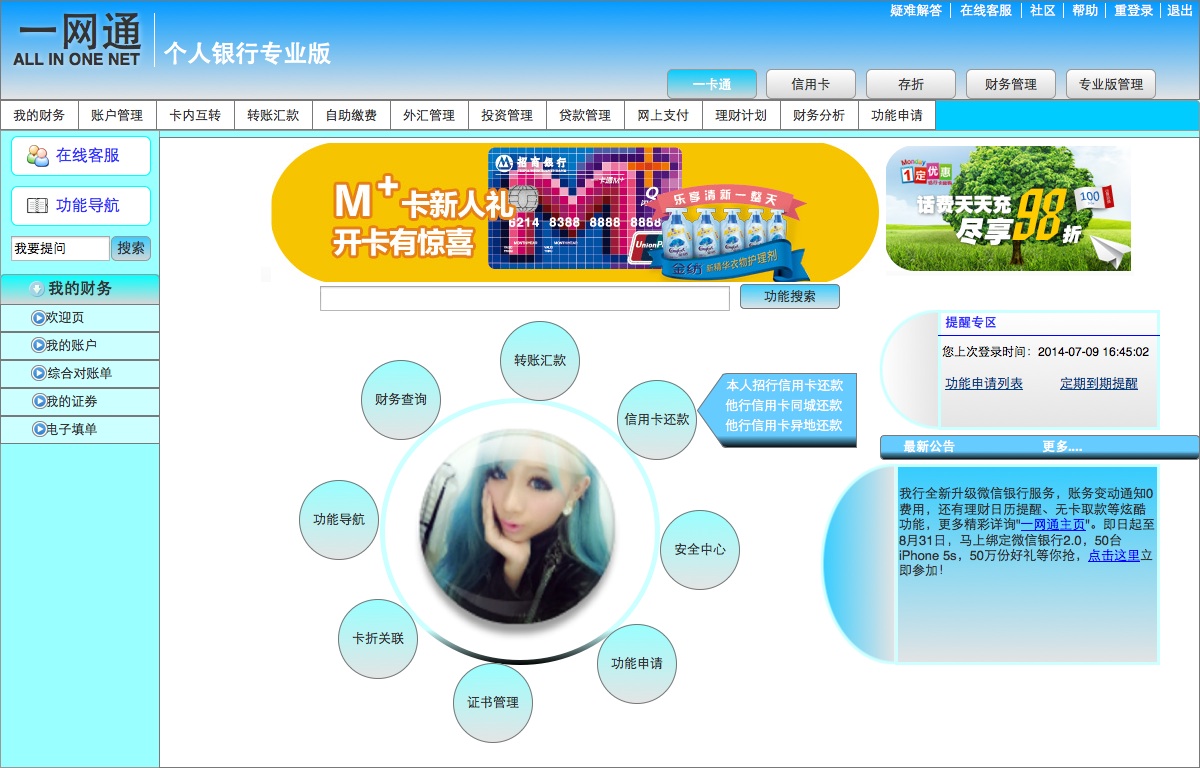Click the arrow icon beside 我的证券
Image resolution: width=1200 pixels, height=768 pixels.
(38, 402)
